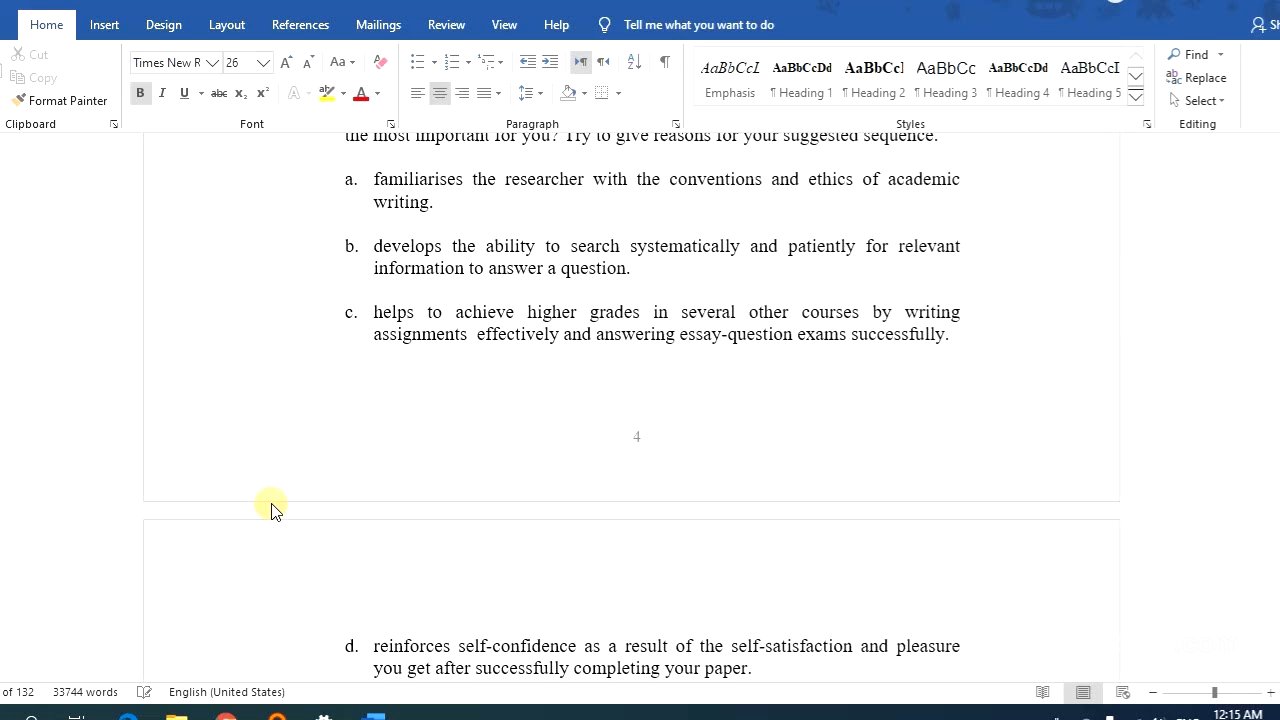Switch to Read Mode view
Screen dimensions: 1280x720
click(x=1043, y=691)
